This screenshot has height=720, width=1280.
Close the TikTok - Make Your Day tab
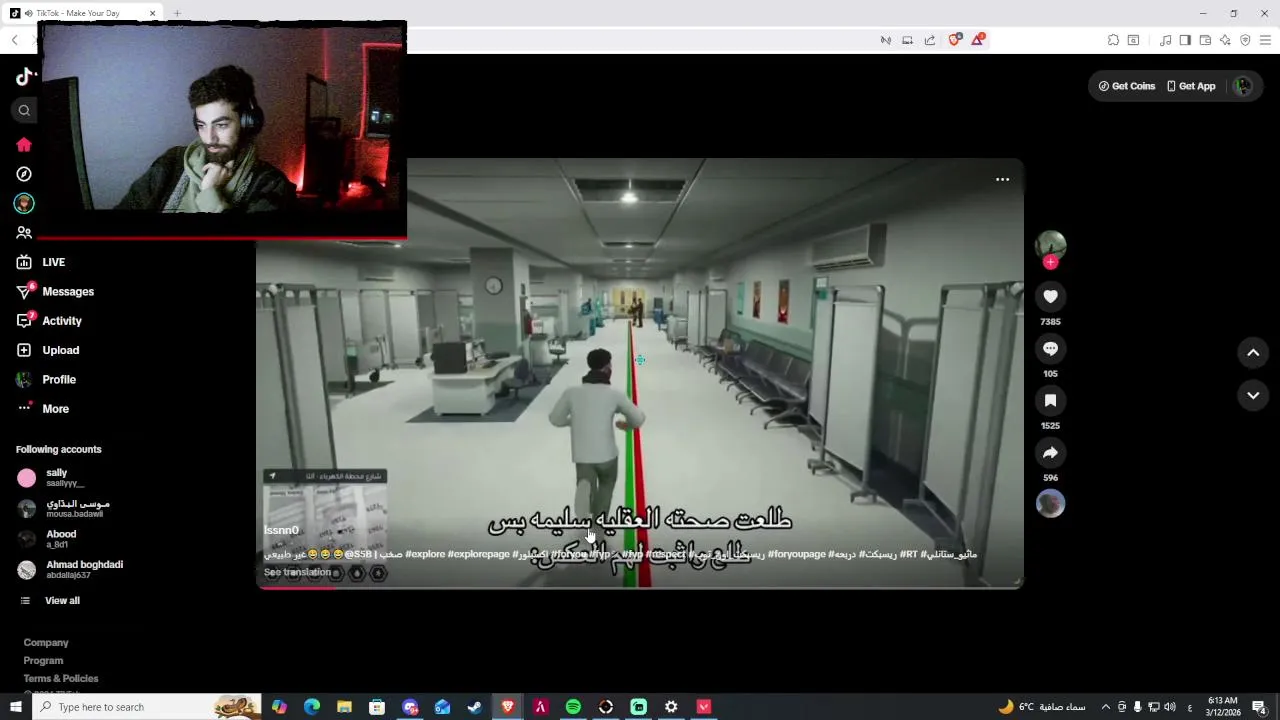tap(152, 13)
